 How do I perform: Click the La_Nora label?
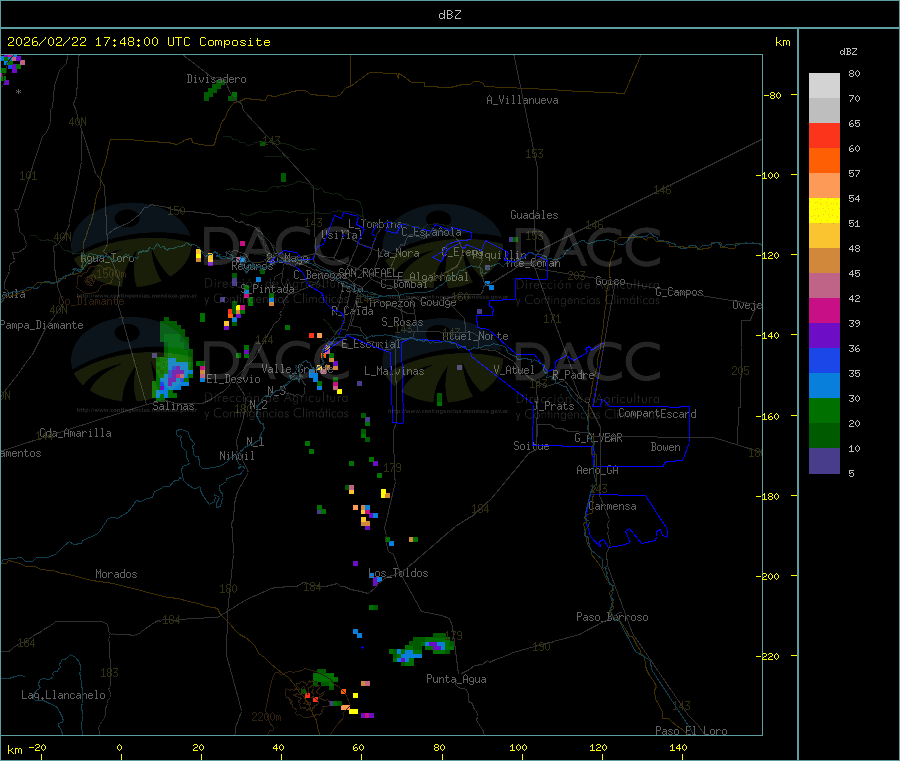[x=398, y=253]
